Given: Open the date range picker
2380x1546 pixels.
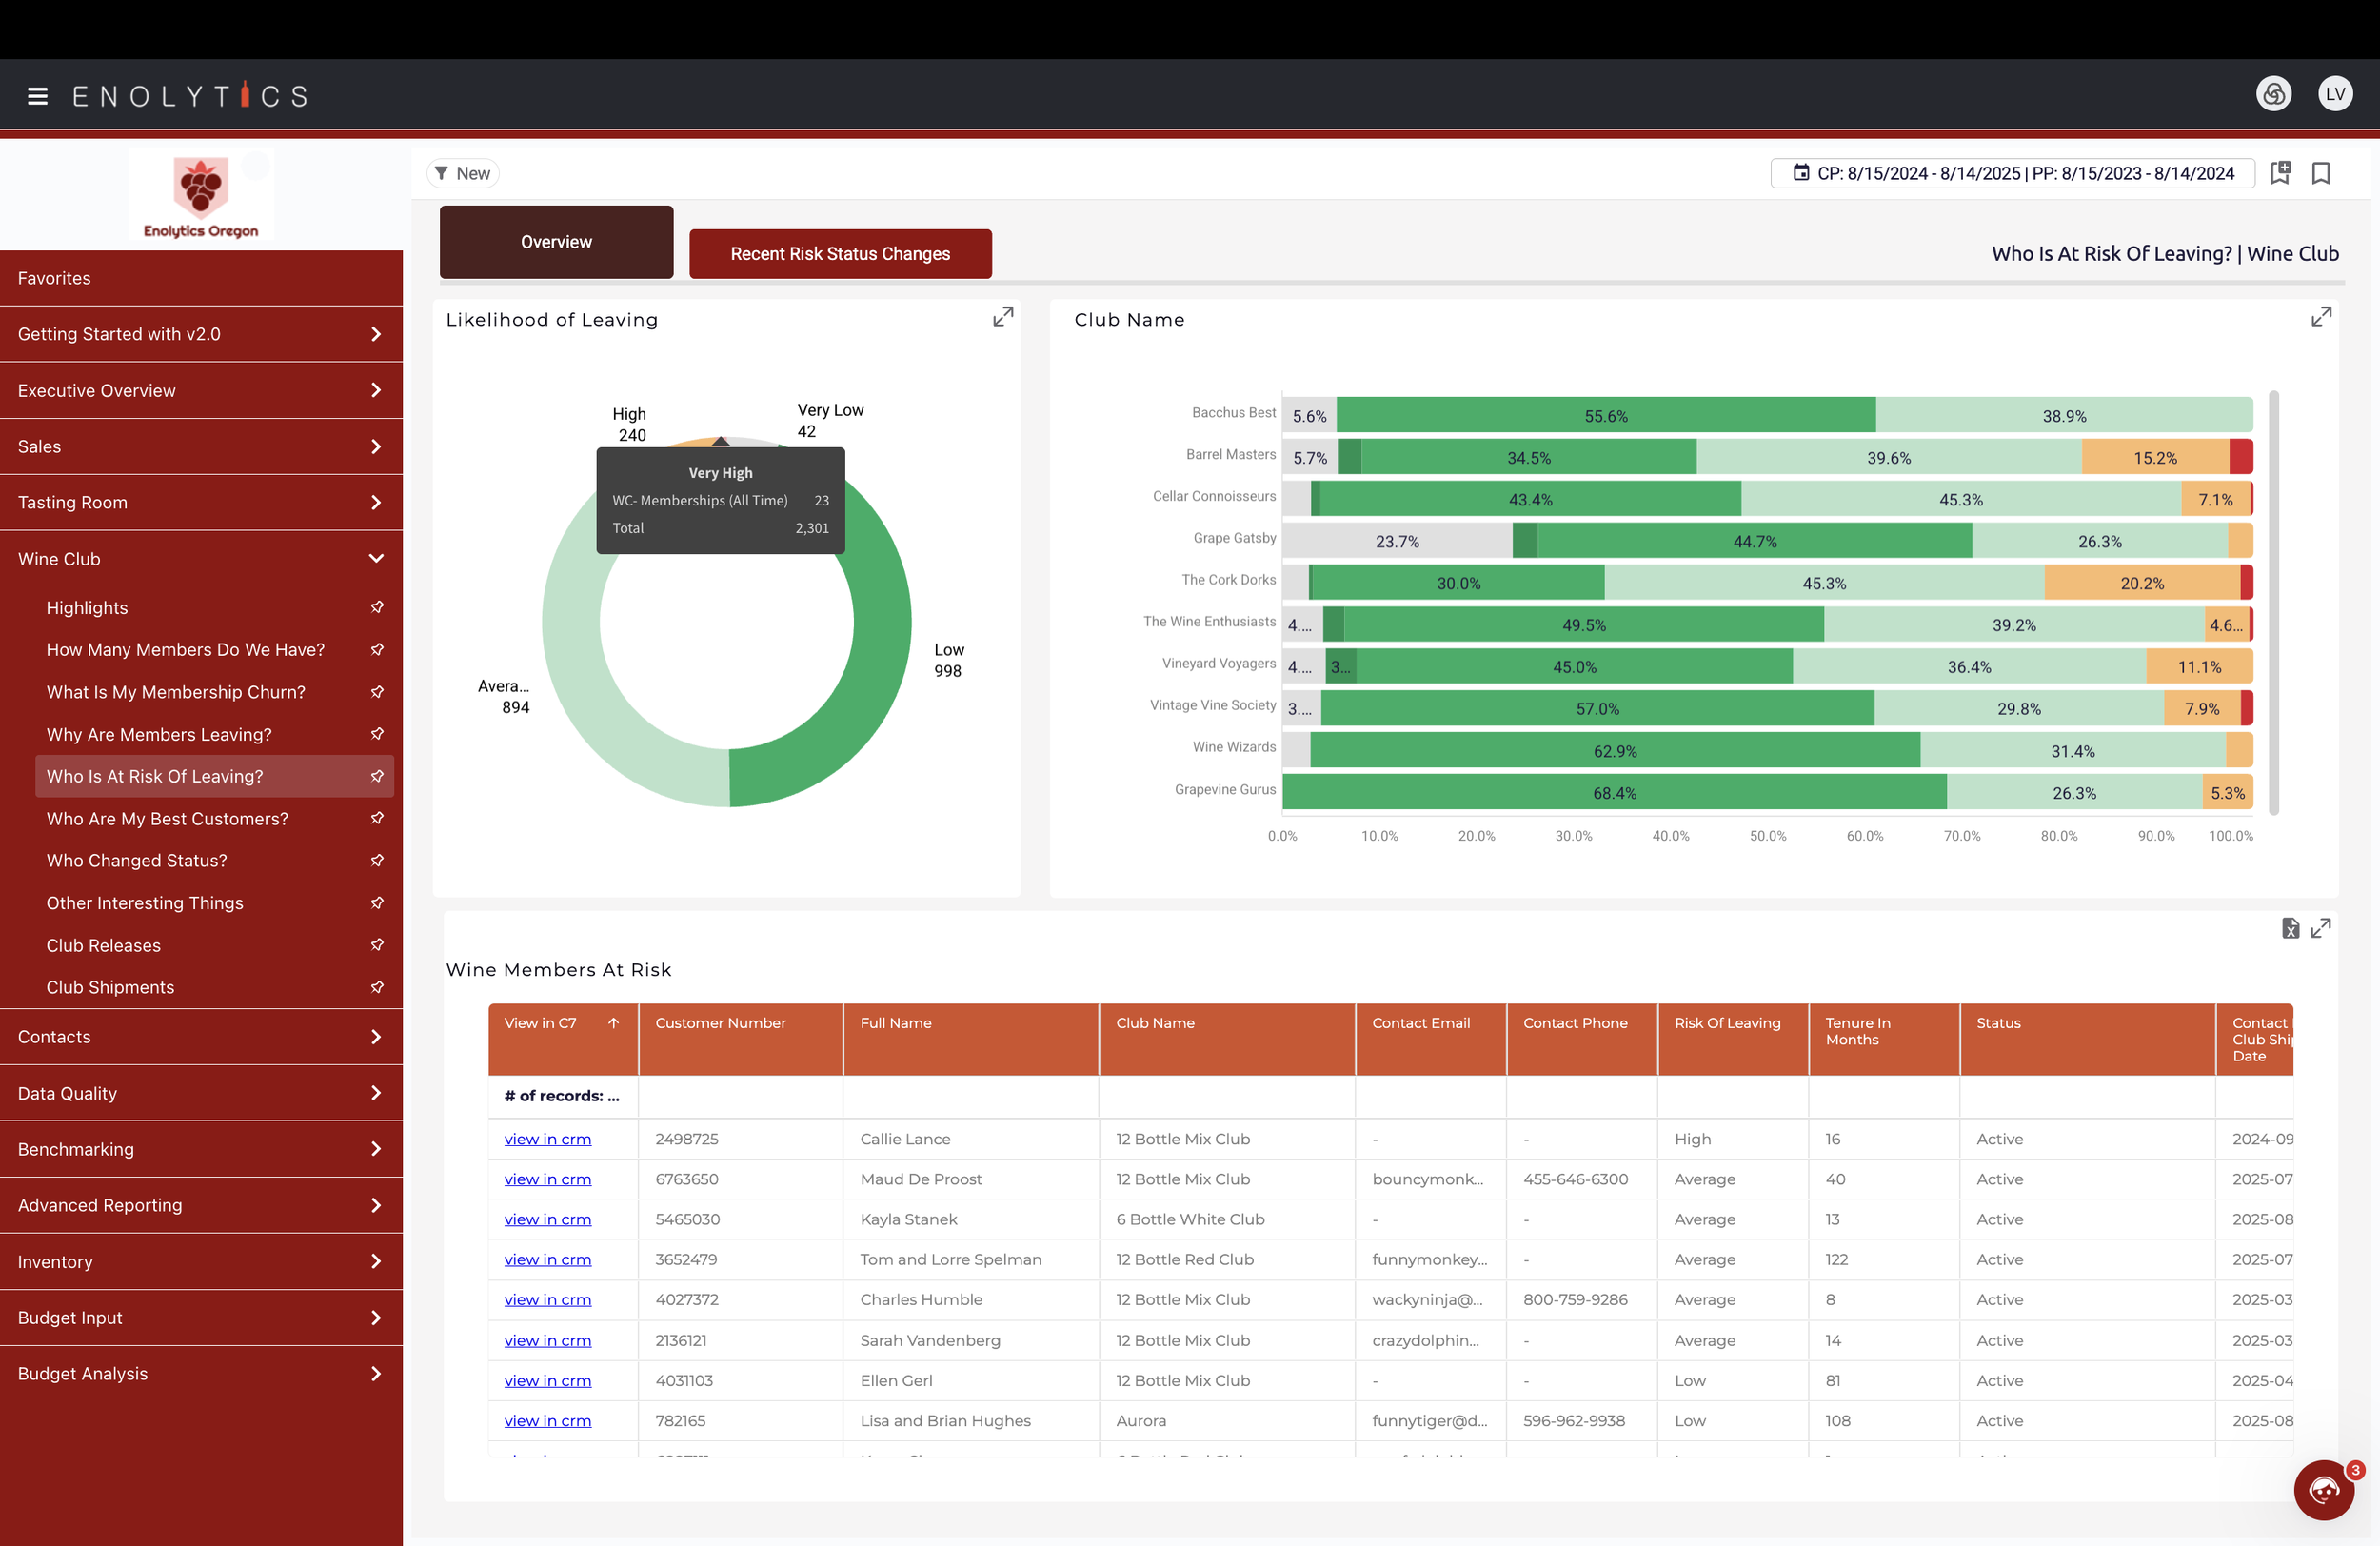Looking at the screenshot, I should pos(2012,173).
